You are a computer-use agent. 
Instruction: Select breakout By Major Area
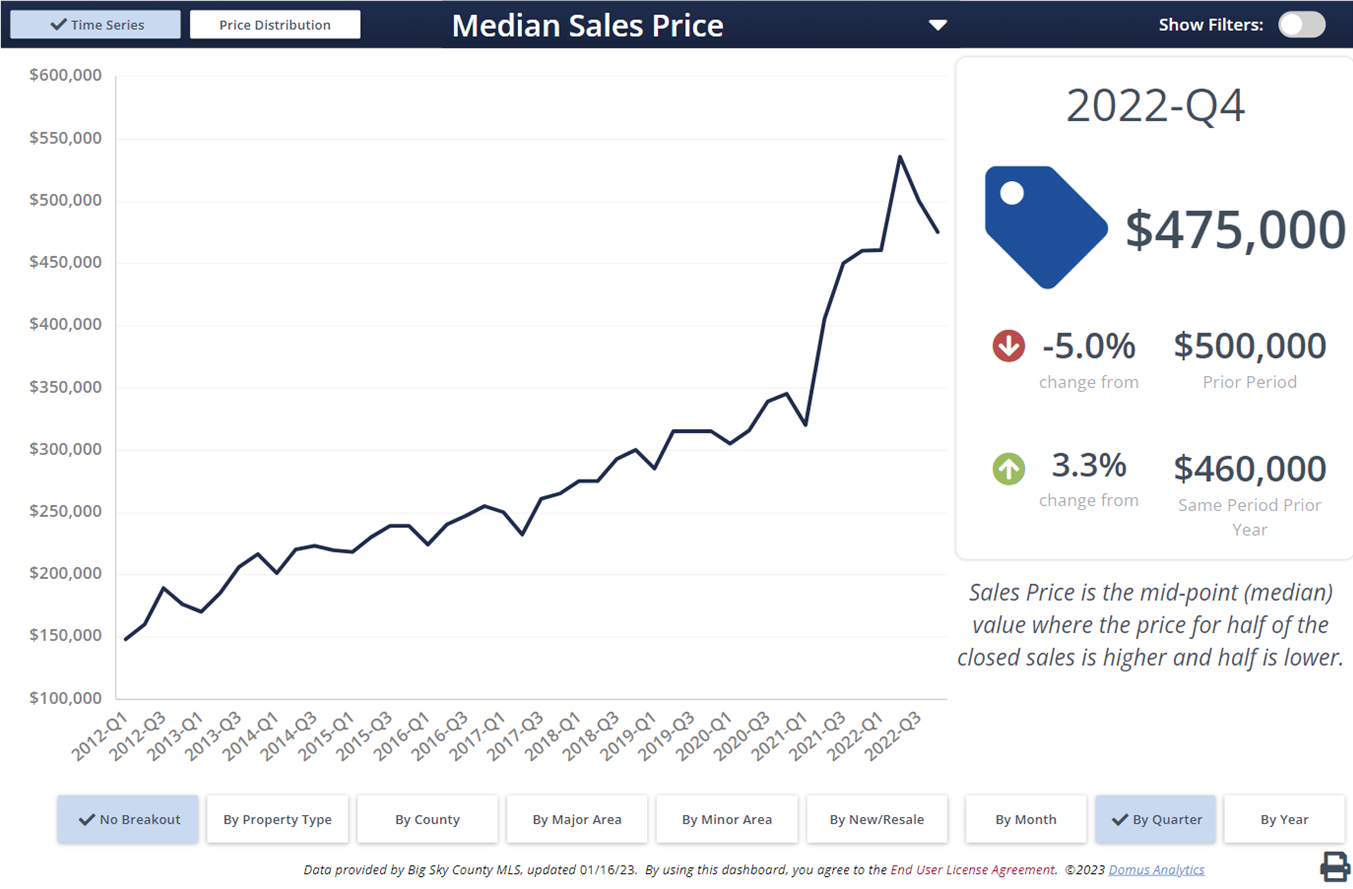[x=577, y=818]
